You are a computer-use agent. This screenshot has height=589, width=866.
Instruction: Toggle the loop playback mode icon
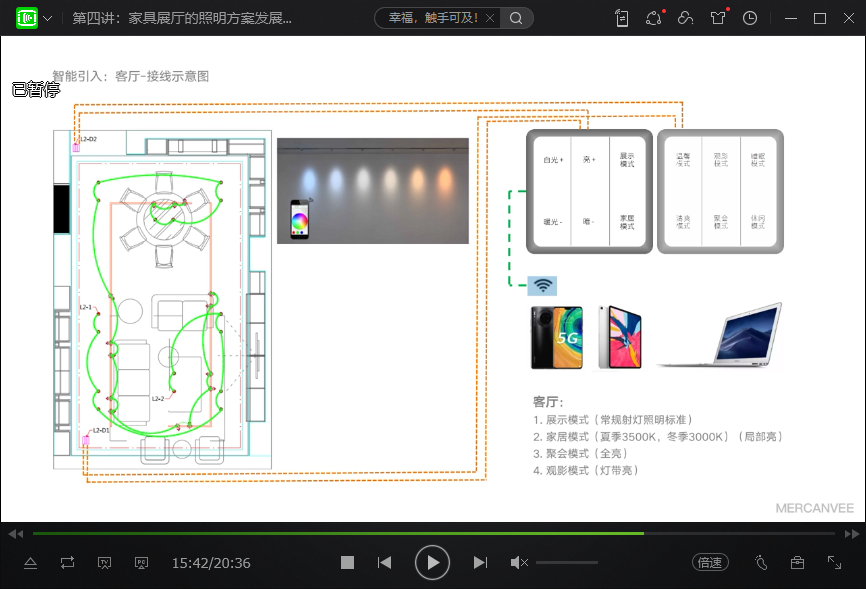(x=67, y=563)
